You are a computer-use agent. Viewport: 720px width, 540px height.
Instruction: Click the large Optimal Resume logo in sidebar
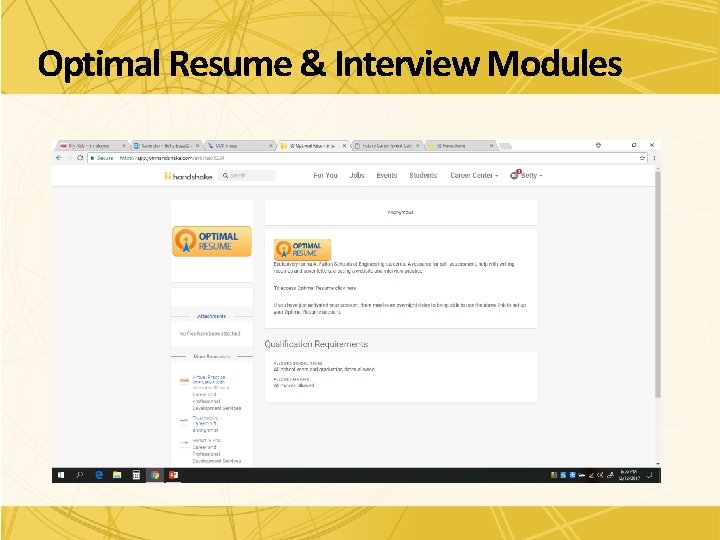point(212,241)
